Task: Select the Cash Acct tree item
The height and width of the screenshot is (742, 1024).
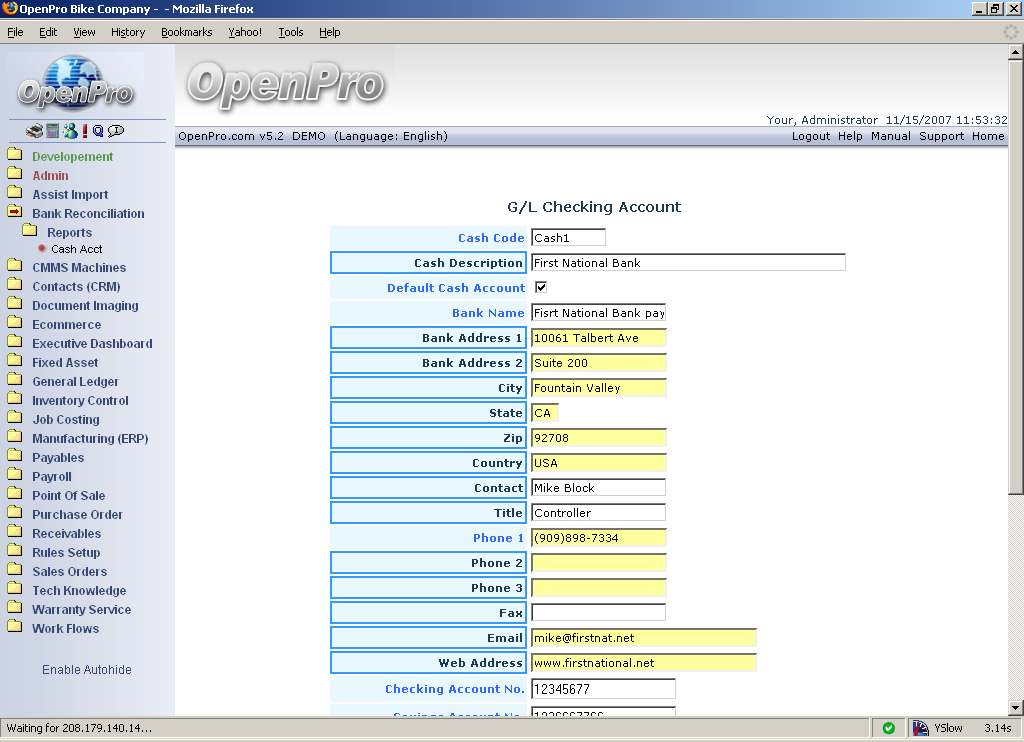Action: click(76, 249)
